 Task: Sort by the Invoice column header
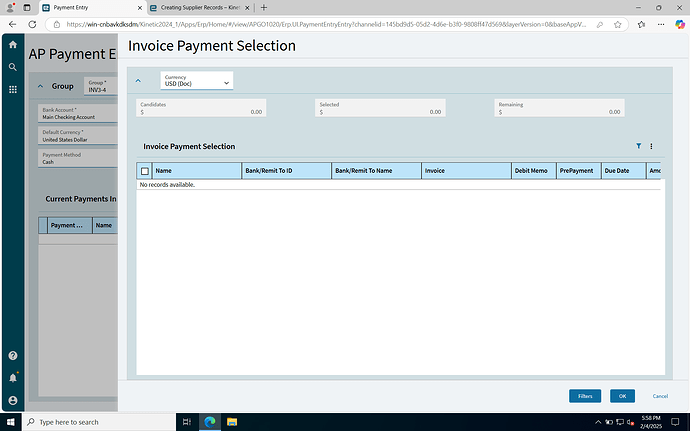coord(466,171)
